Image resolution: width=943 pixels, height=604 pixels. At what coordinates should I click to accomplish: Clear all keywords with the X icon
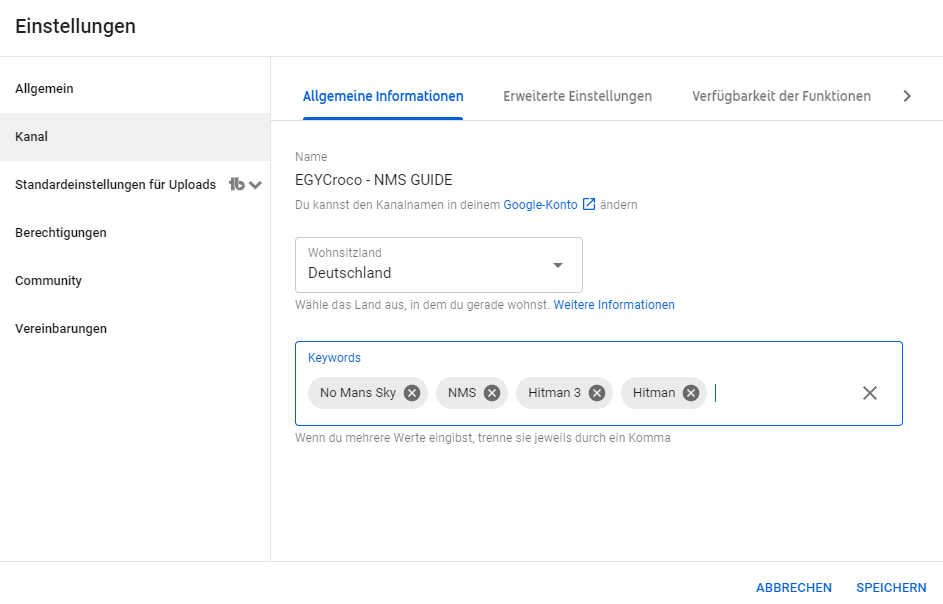coord(870,393)
